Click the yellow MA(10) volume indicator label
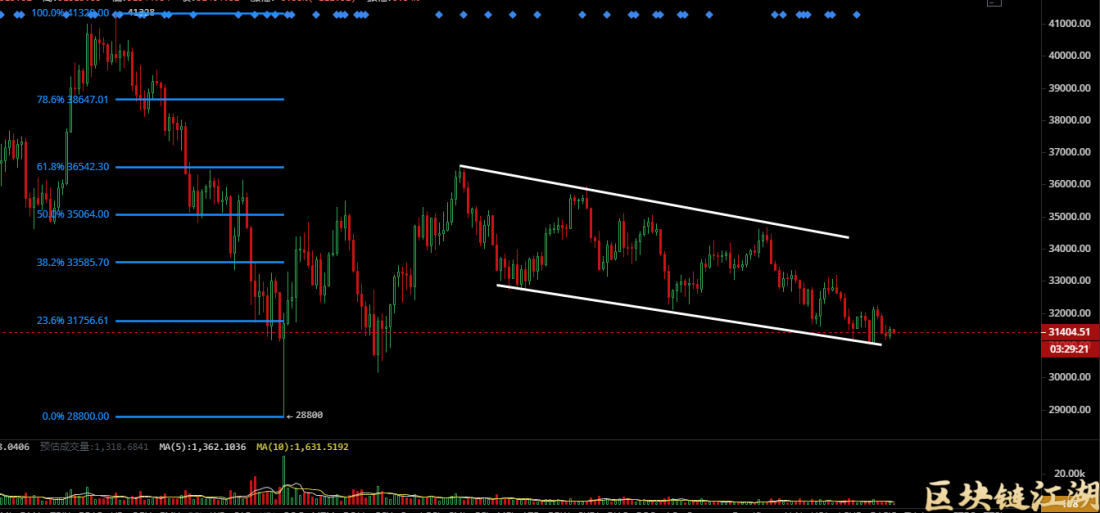 click(x=302, y=446)
